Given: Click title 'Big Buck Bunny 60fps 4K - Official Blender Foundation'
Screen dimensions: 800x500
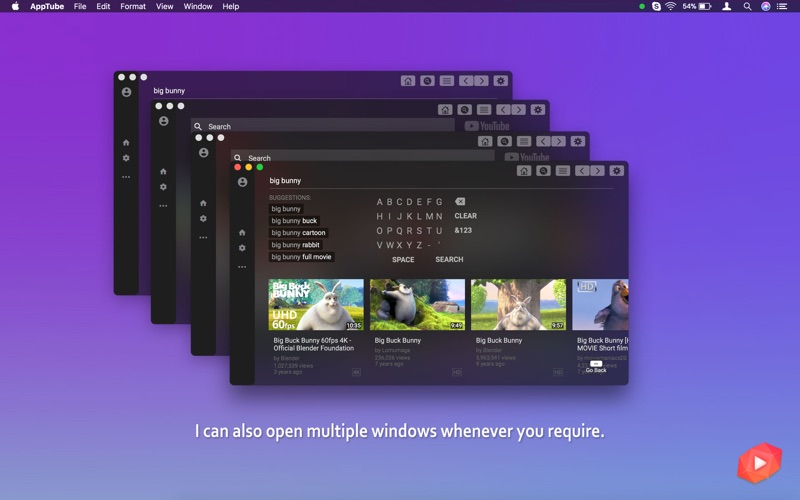Looking at the screenshot, I should click(x=314, y=344).
